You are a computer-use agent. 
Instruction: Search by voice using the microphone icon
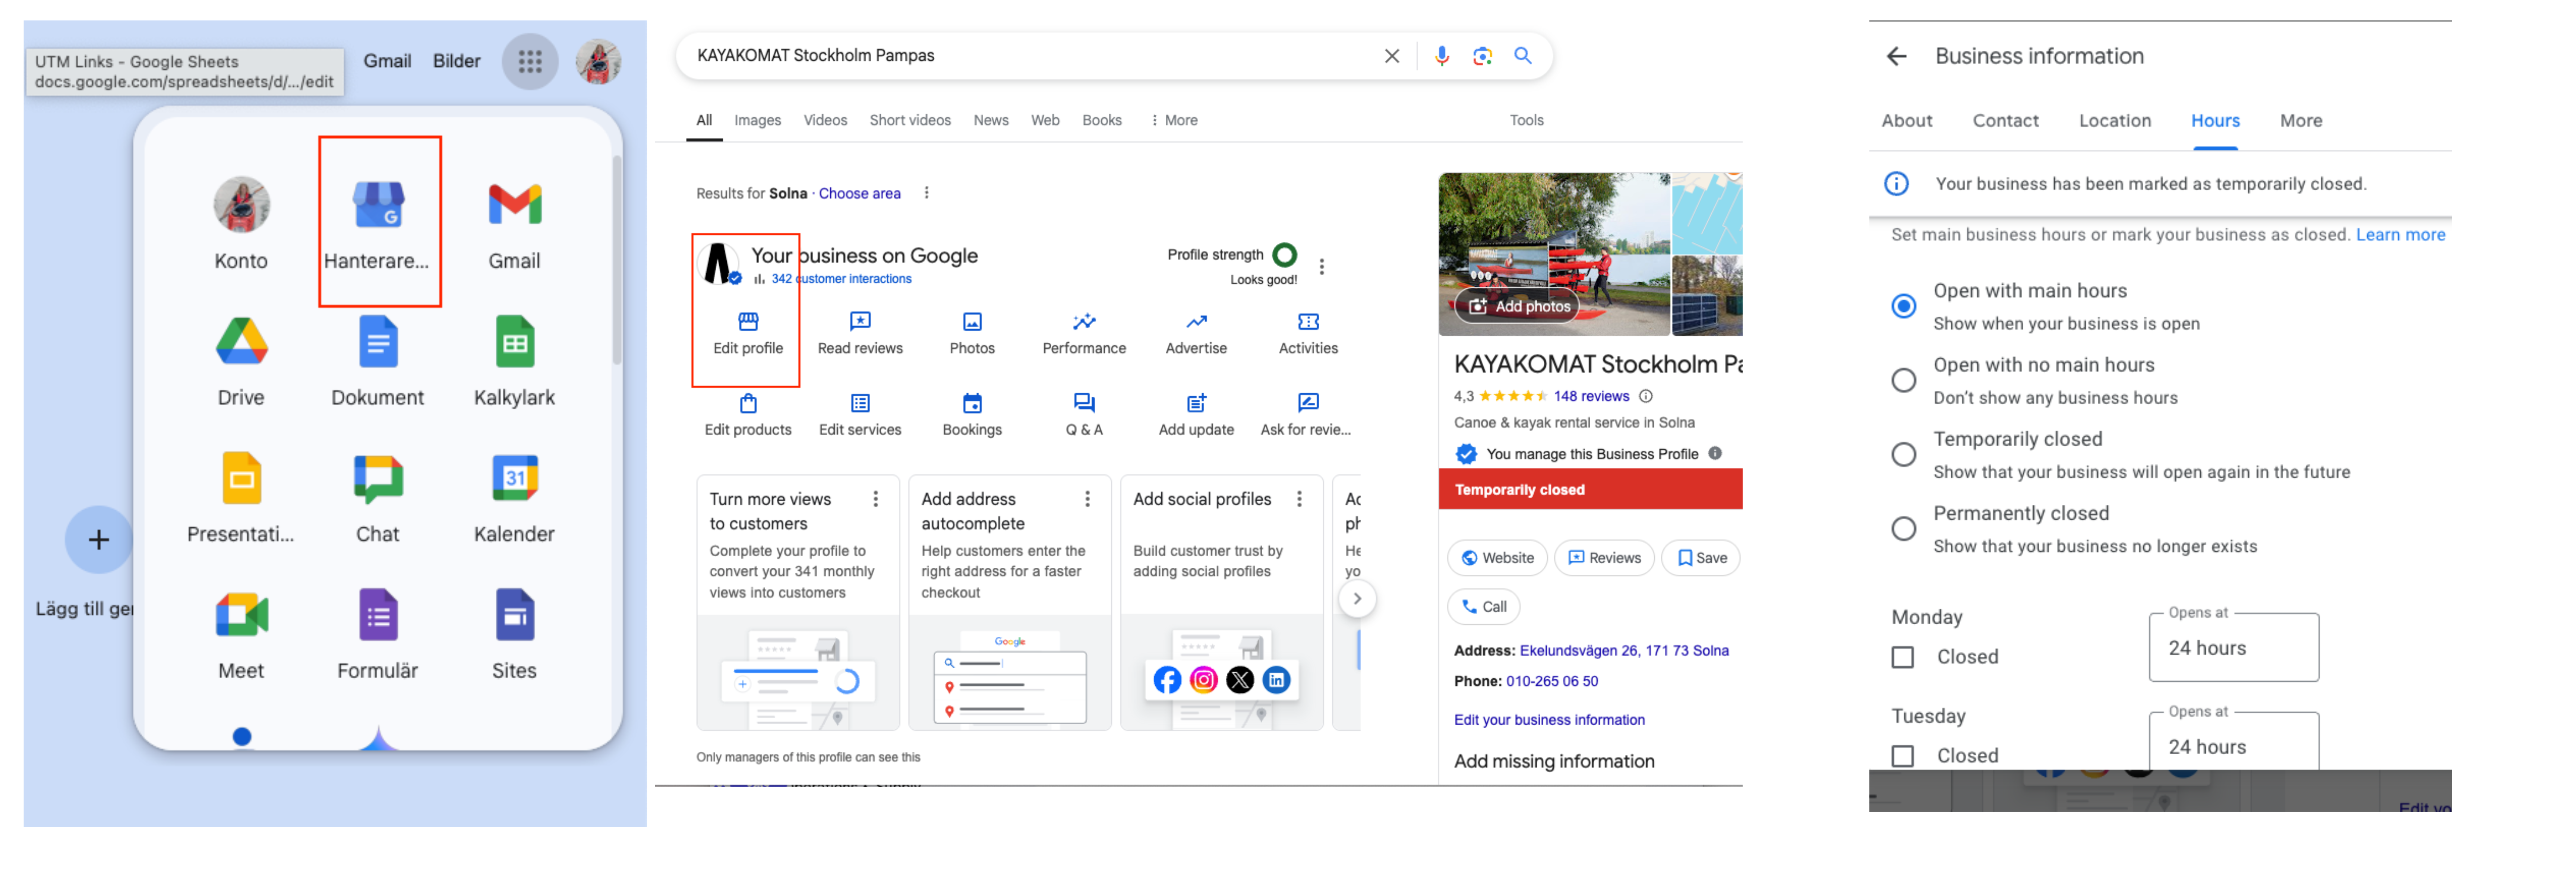pyautogui.click(x=1441, y=56)
